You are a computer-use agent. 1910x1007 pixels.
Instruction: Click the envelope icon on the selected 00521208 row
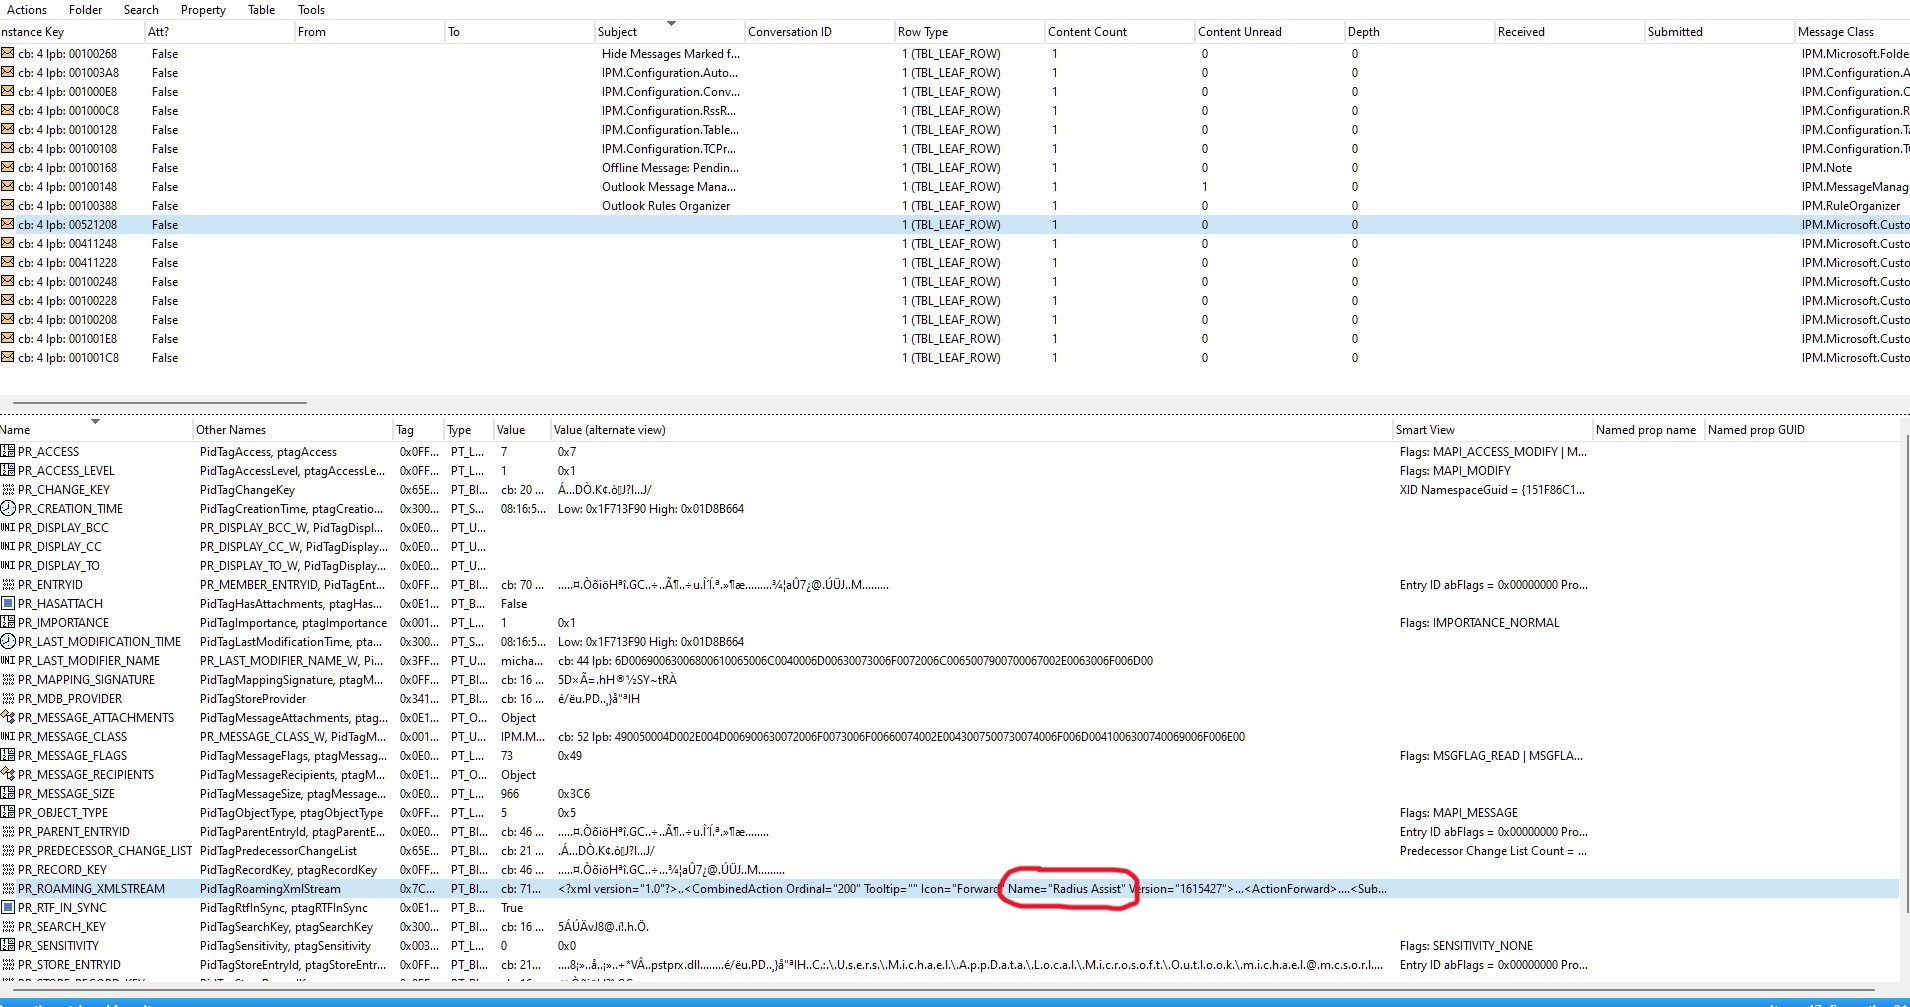click(x=10, y=224)
